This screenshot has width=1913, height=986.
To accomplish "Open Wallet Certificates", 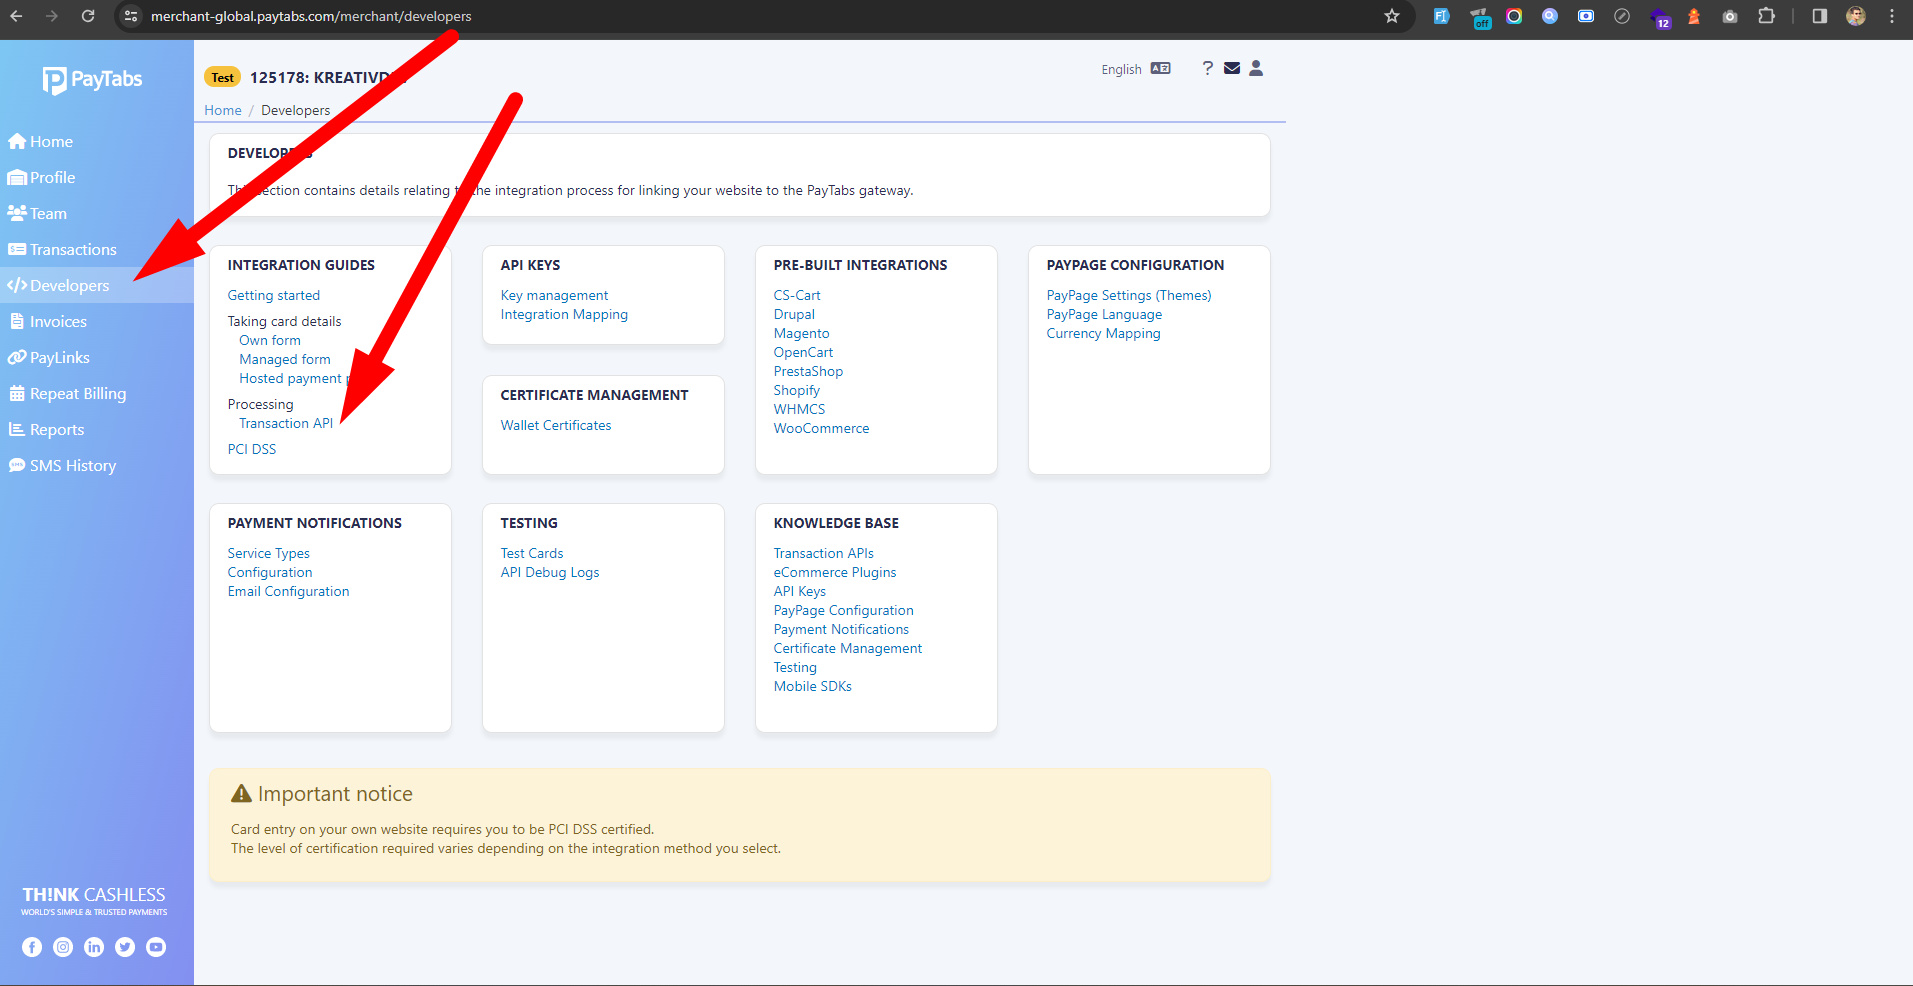I will click(556, 425).
